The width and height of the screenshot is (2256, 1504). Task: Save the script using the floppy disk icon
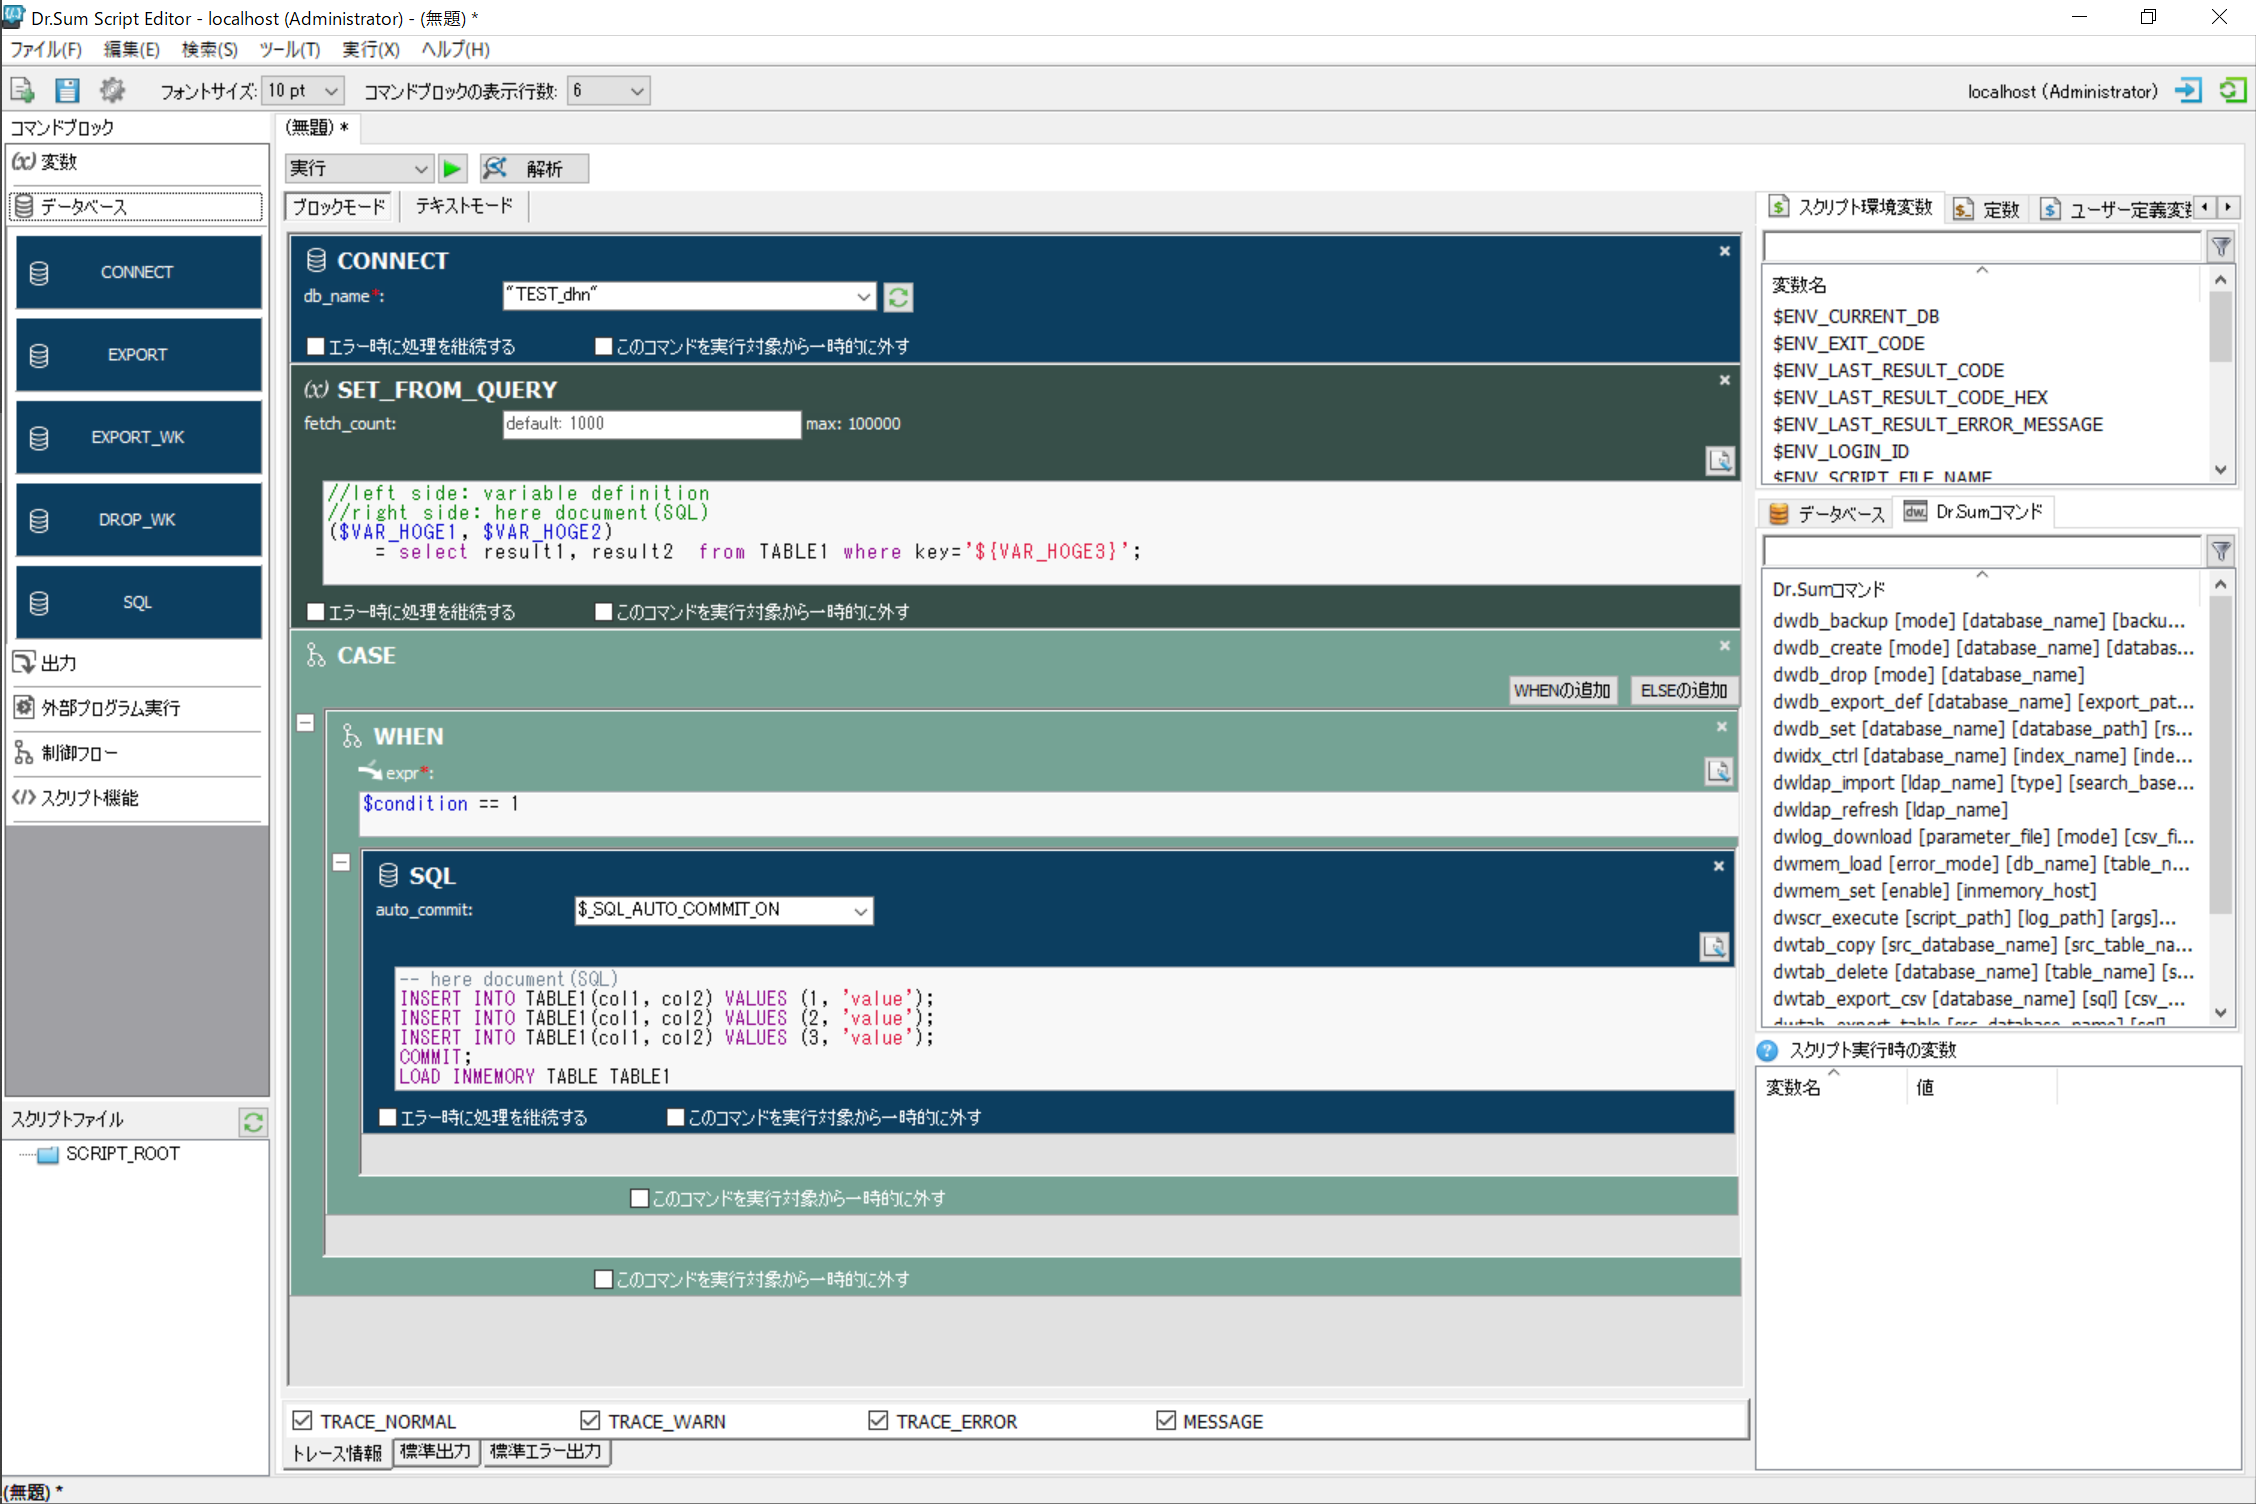(66, 90)
